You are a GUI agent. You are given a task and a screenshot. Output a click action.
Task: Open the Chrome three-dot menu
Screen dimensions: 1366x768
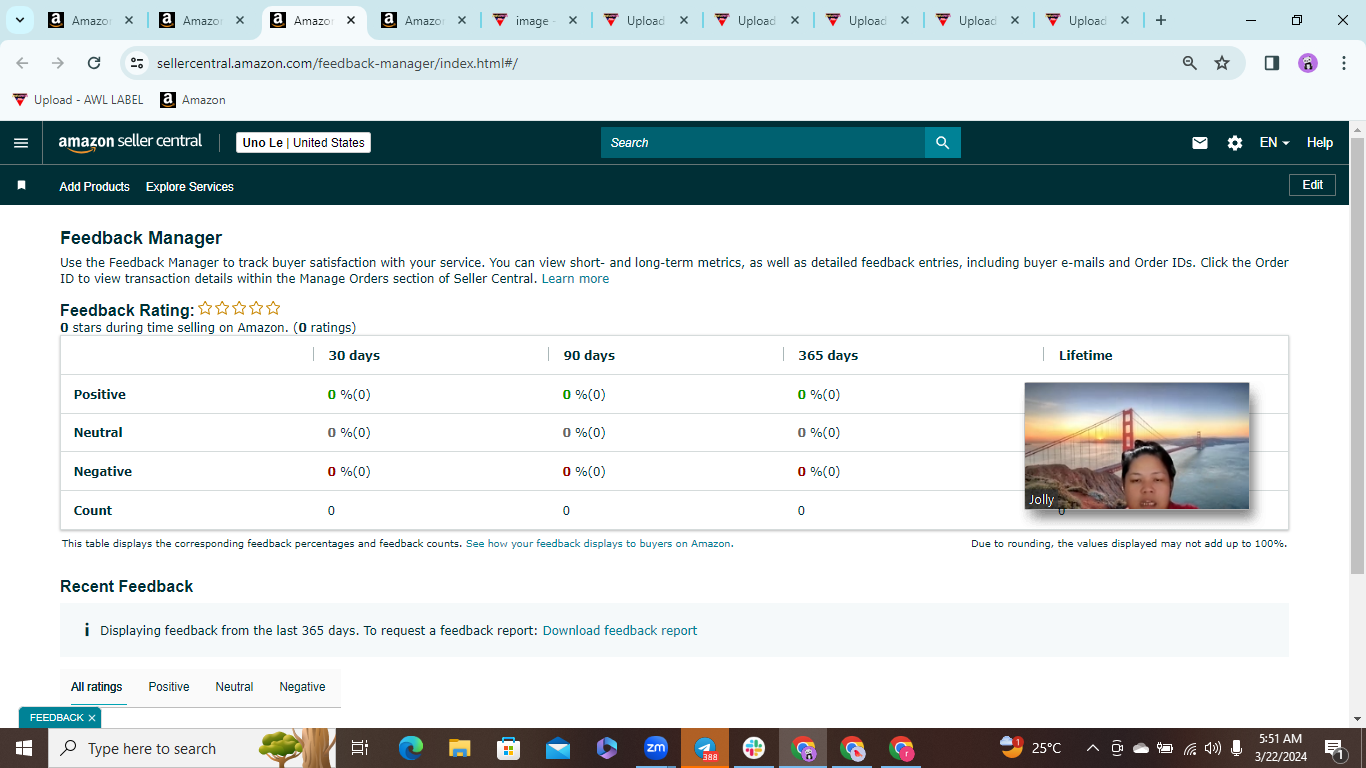[x=1344, y=63]
